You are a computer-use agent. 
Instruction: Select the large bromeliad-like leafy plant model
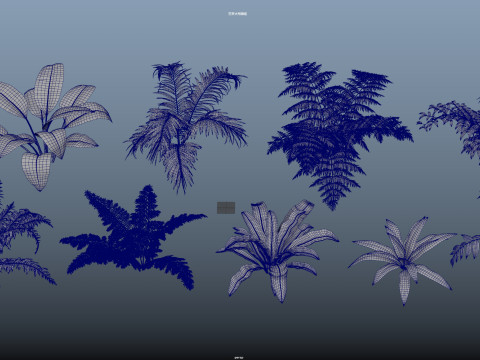click(x=278, y=251)
